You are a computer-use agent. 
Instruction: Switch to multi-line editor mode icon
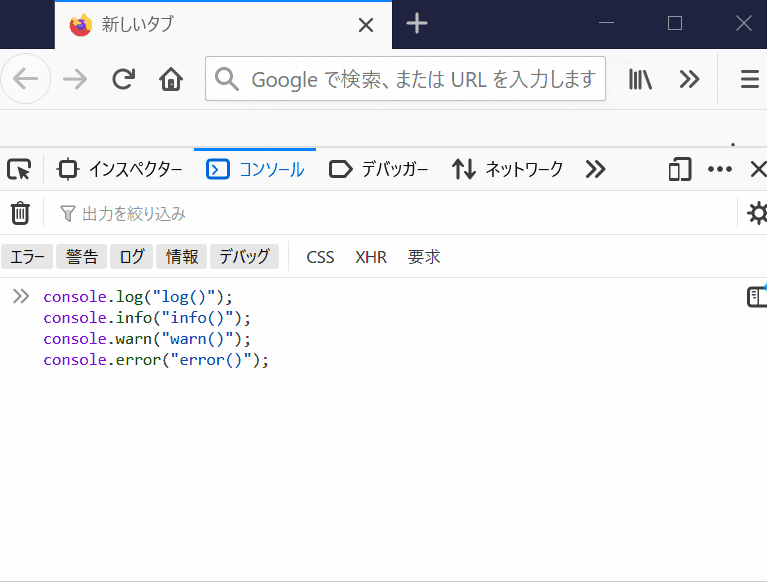pyautogui.click(x=757, y=296)
